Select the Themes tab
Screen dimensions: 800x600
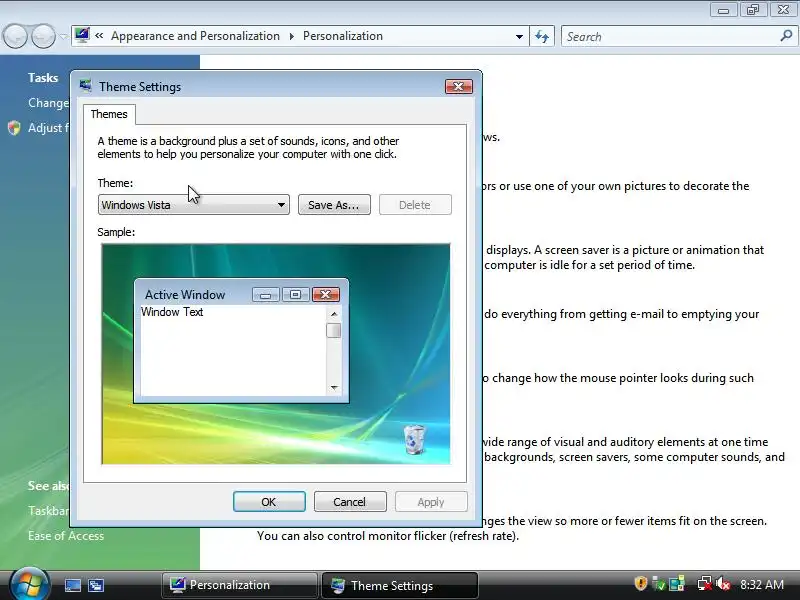tap(109, 114)
